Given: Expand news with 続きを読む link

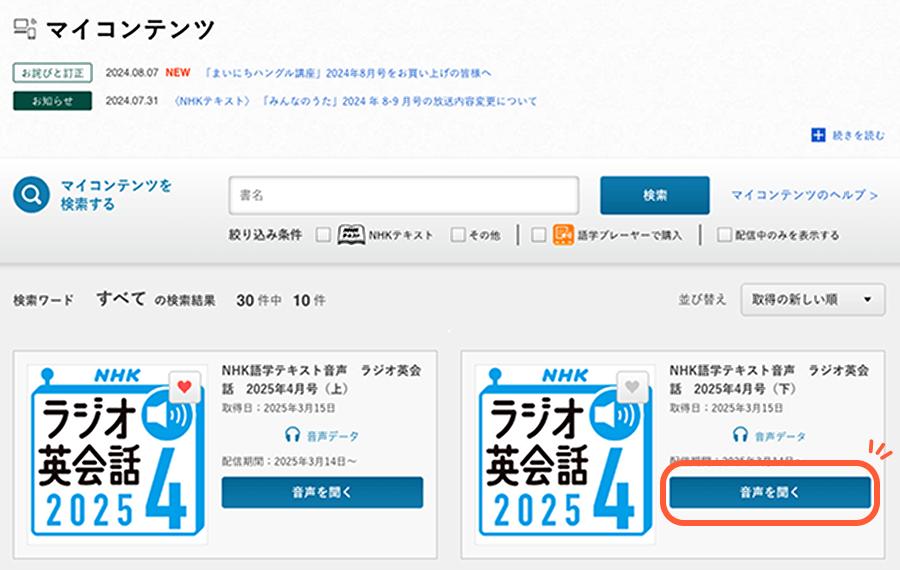Looking at the screenshot, I should [858, 135].
